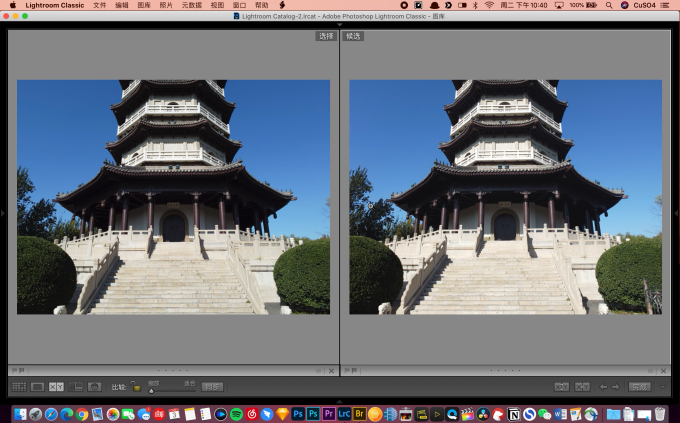Adjust the compare zoom slider

(x=171, y=390)
